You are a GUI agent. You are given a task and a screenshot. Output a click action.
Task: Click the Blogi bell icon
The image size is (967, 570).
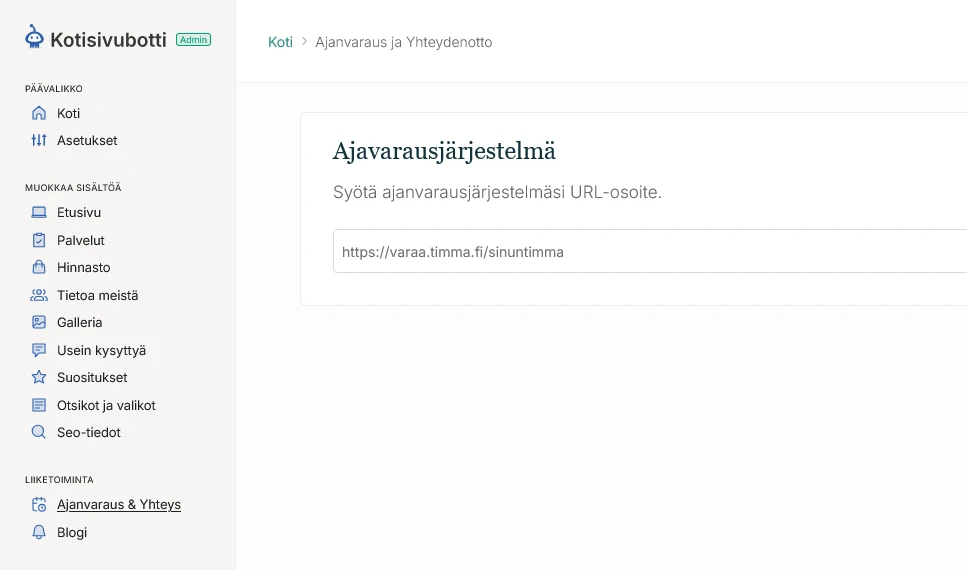click(39, 532)
